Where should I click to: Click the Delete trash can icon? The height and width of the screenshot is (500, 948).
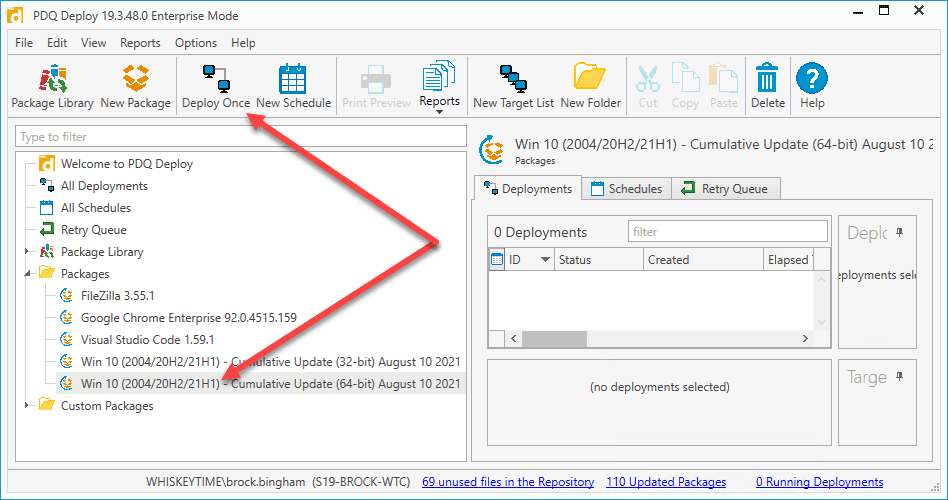(767, 78)
